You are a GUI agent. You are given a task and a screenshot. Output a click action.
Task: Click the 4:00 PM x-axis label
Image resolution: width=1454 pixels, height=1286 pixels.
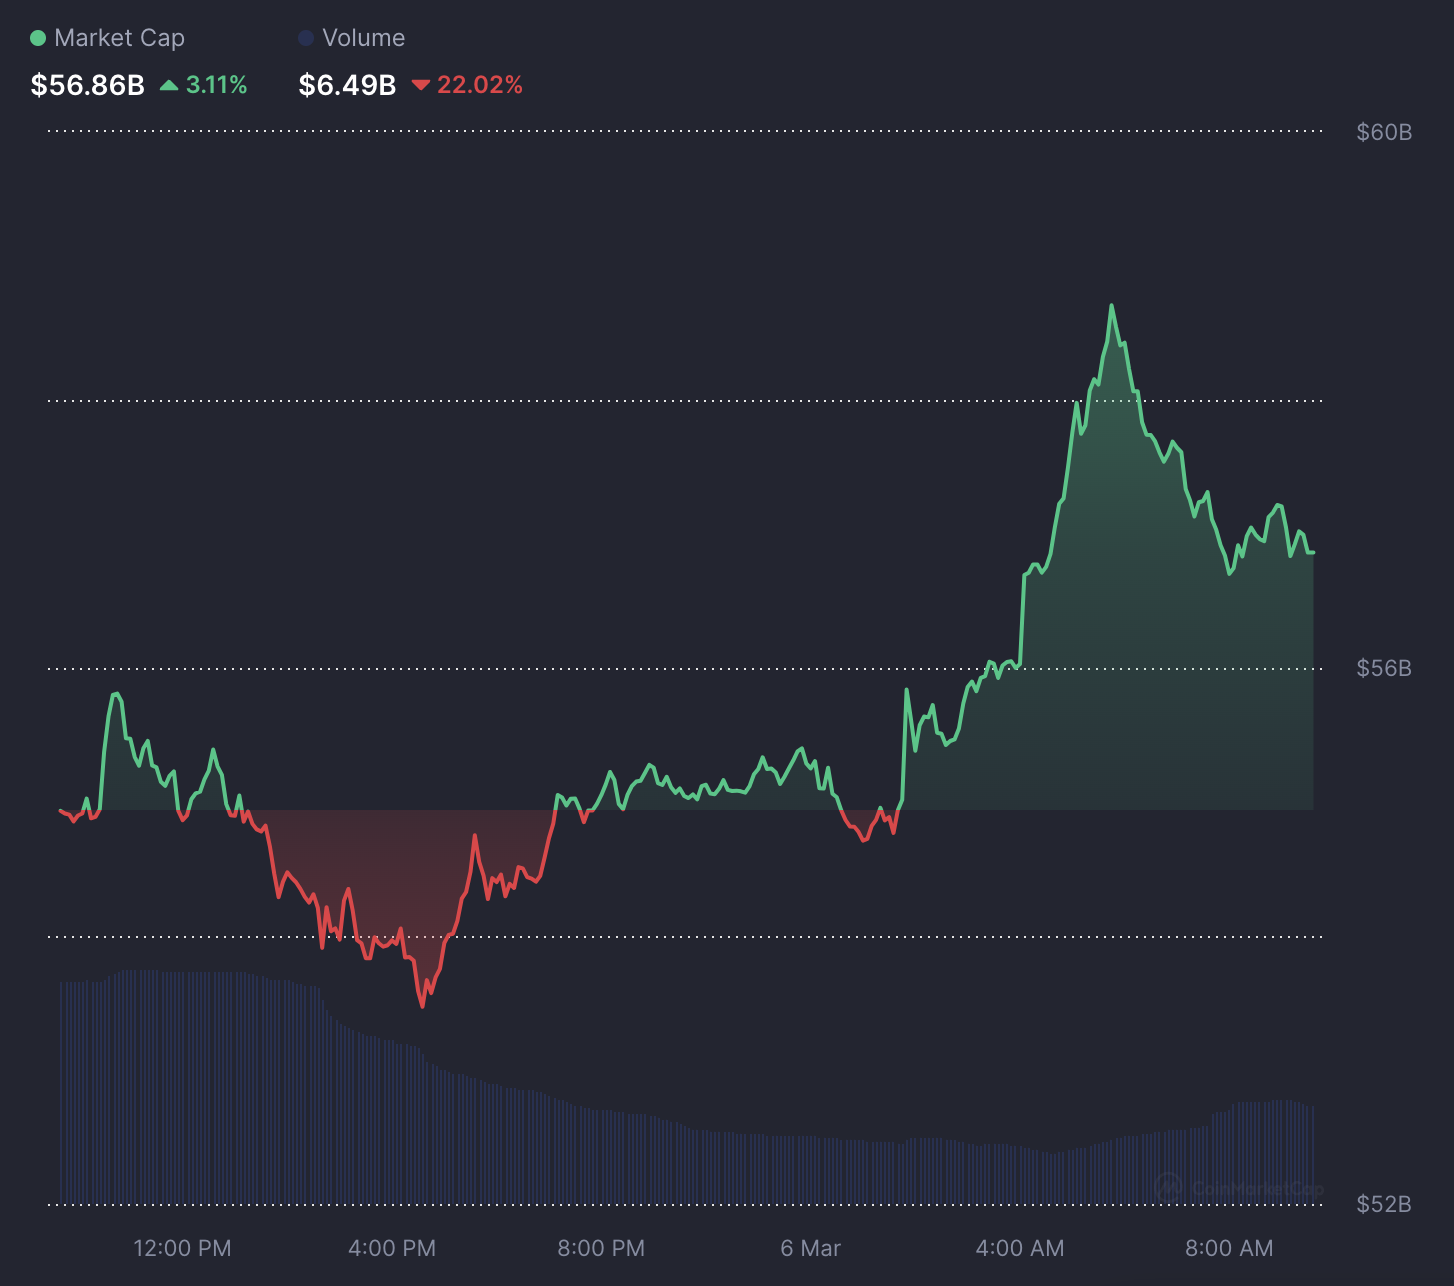pyautogui.click(x=392, y=1248)
